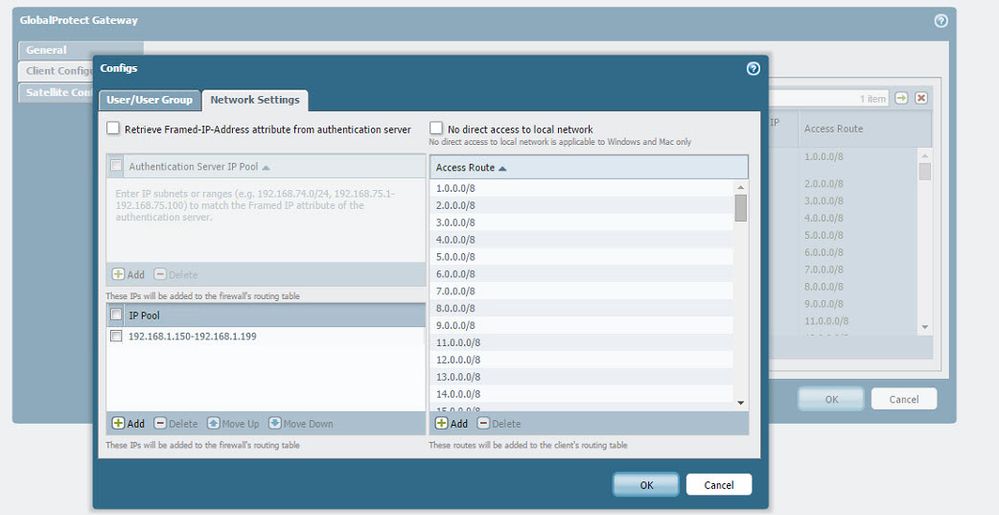This screenshot has height=515, width=999.
Task: Select the 6.0.0.0/8 access route row
Action: (x=582, y=275)
